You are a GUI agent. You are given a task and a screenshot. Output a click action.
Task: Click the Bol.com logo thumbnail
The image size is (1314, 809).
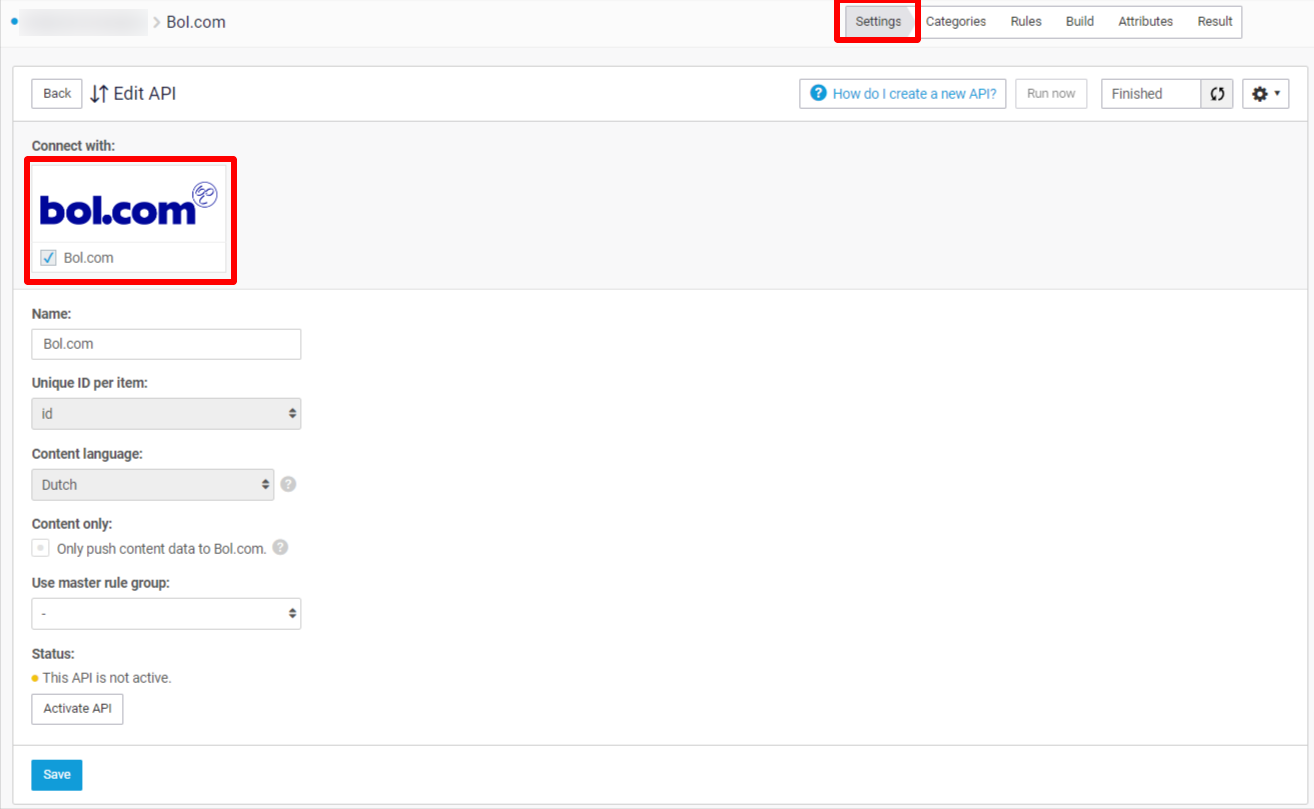point(129,203)
